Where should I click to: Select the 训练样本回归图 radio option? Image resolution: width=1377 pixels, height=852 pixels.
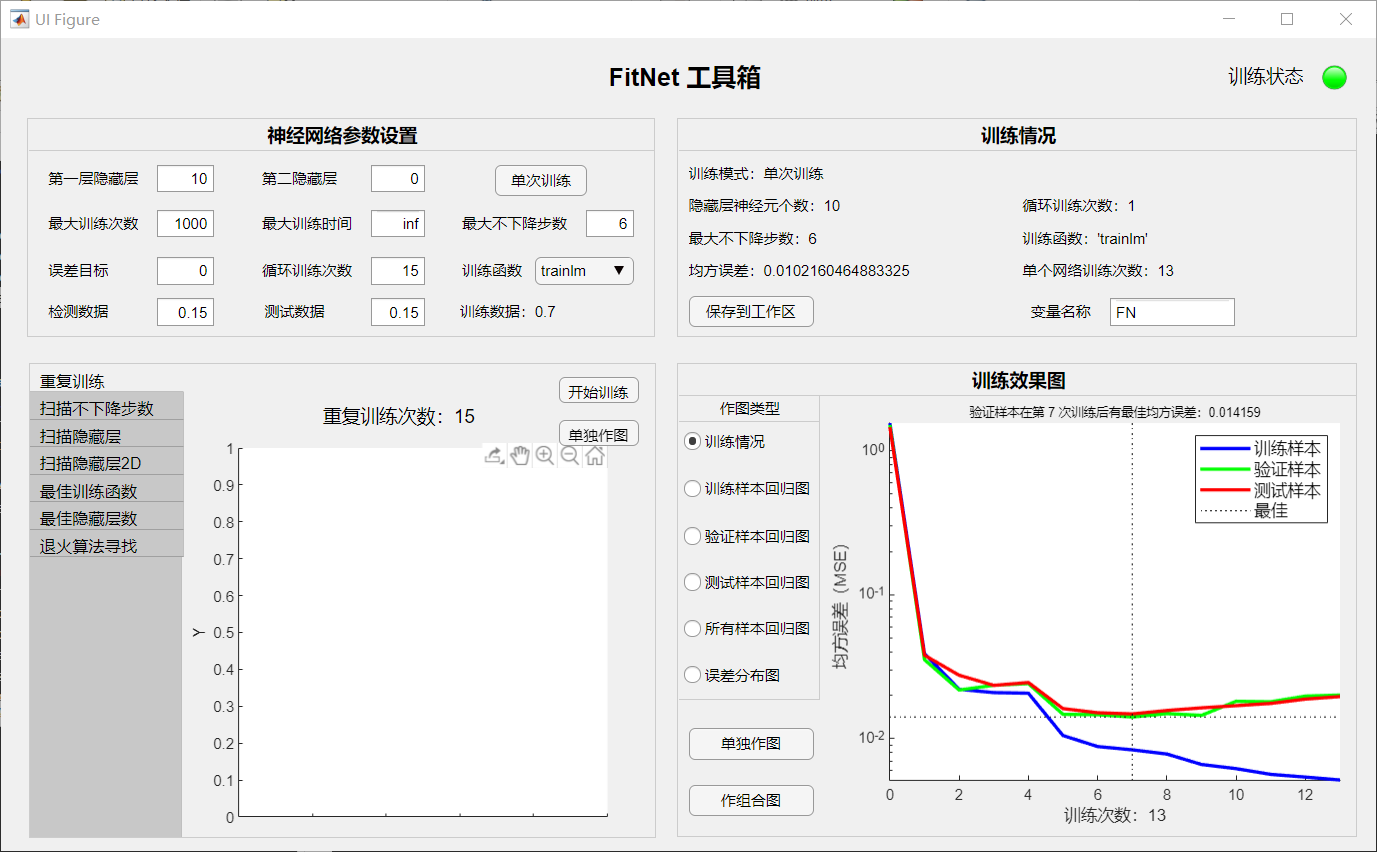[x=692, y=489]
